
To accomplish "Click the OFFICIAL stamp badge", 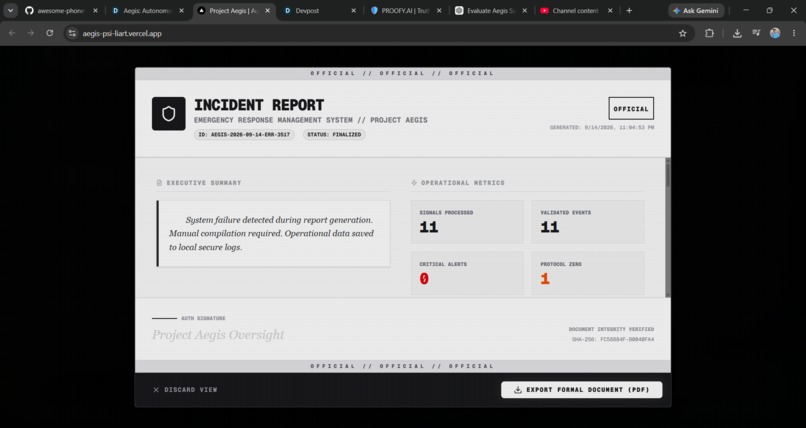I will pos(631,109).
